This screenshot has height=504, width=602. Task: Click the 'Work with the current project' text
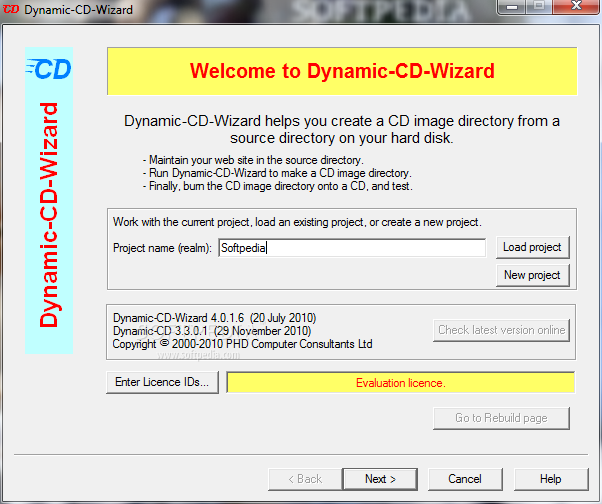coord(297,222)
